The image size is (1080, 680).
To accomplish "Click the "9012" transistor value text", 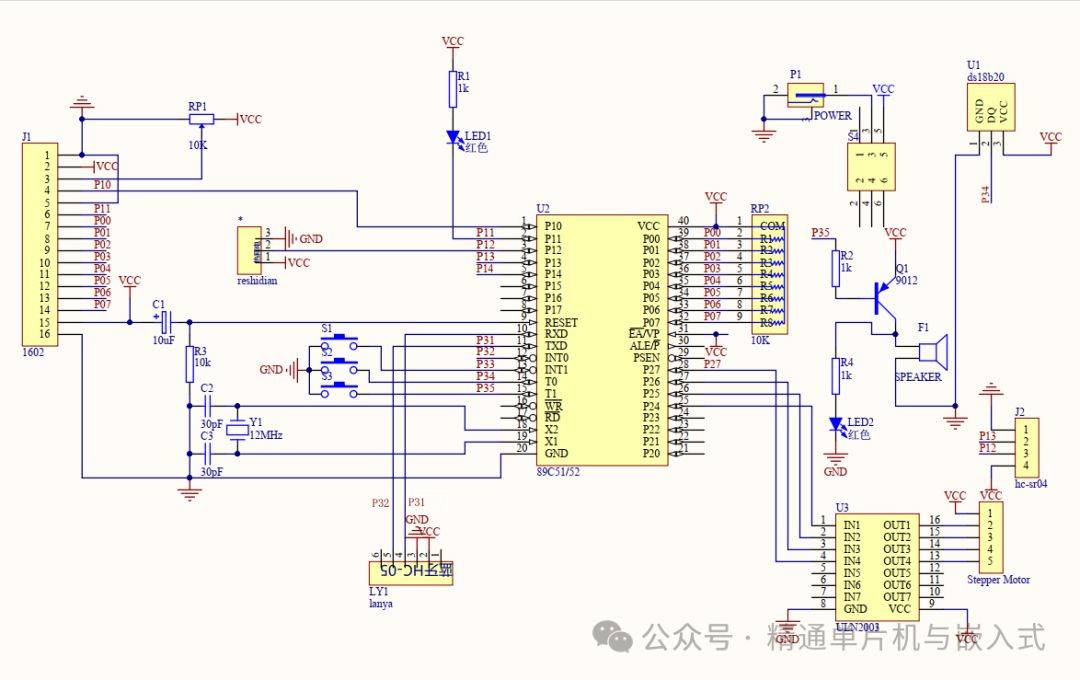I will (906, 280).
